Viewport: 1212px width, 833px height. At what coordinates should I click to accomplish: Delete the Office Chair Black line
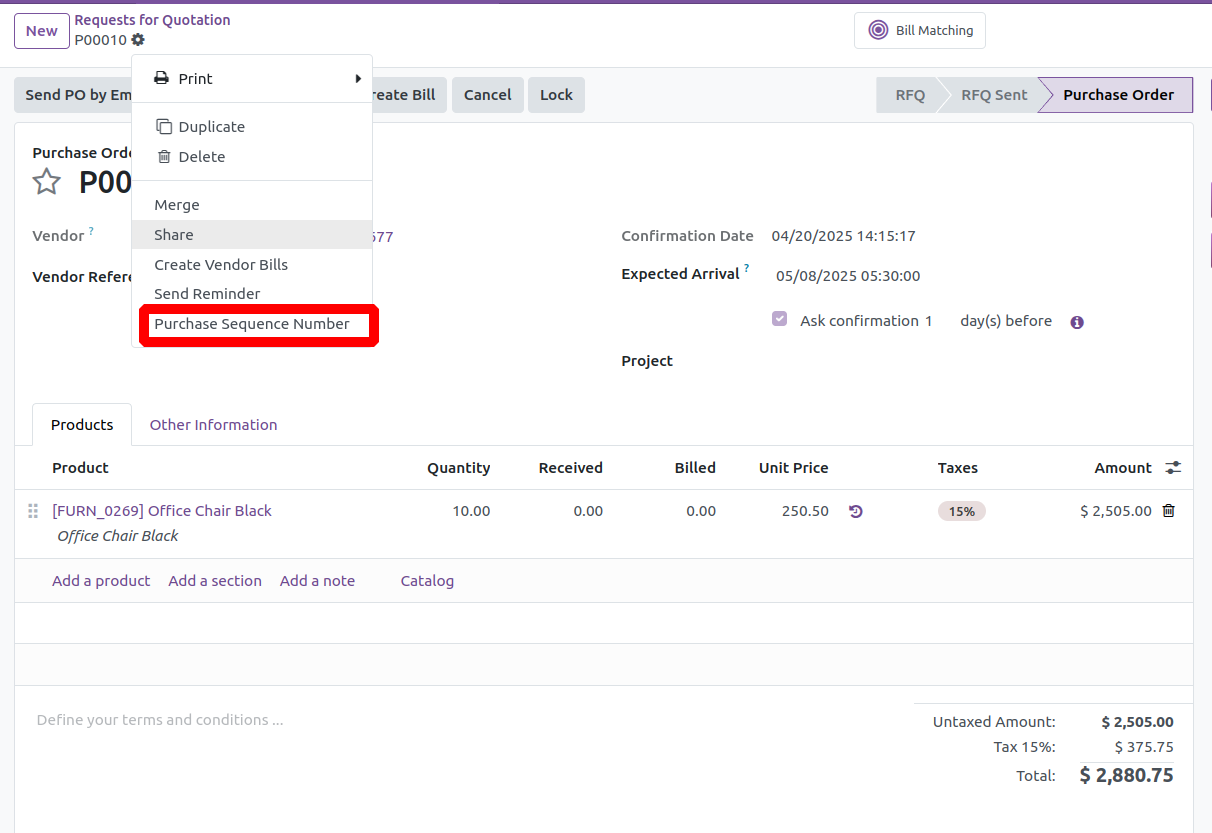point(1169,511)
